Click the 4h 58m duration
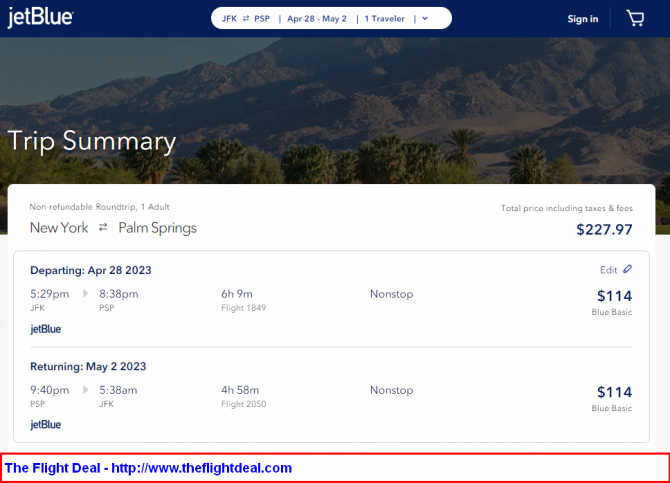The height and width of the screenshot is (483, 670). click(240, 390)
